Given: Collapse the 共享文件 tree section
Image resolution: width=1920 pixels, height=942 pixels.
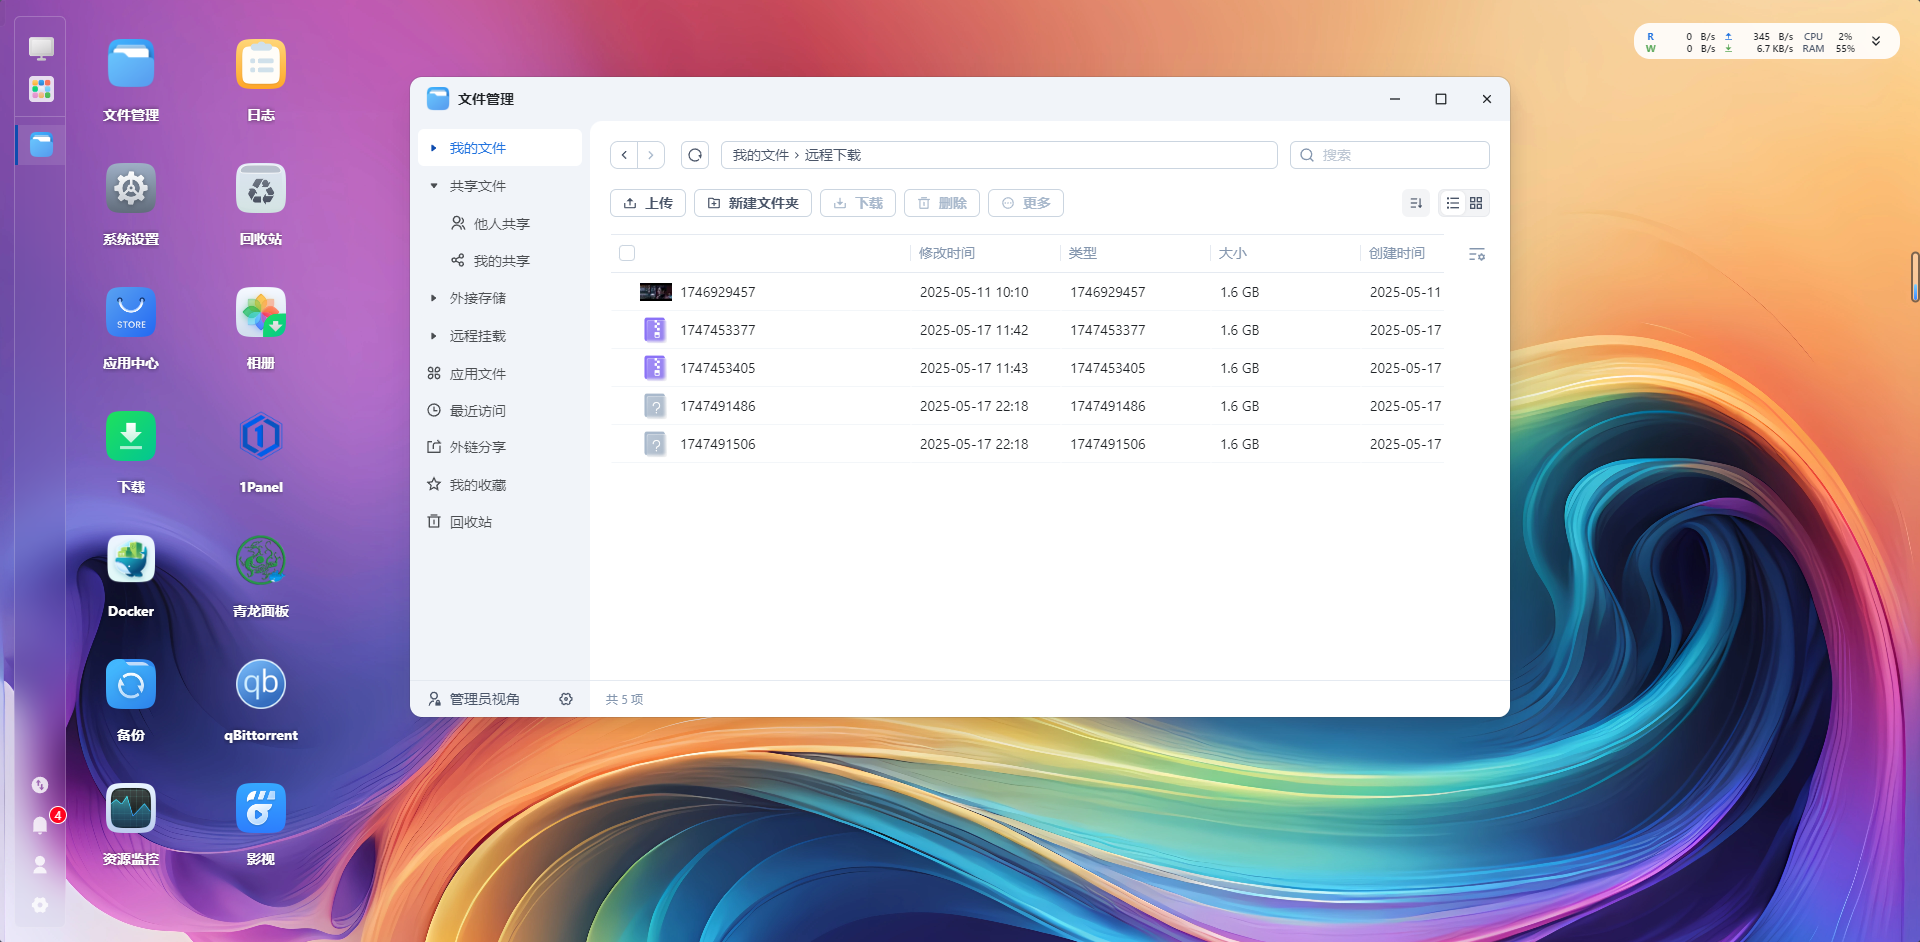Looking at the screenshot, I should coord(434,186).
